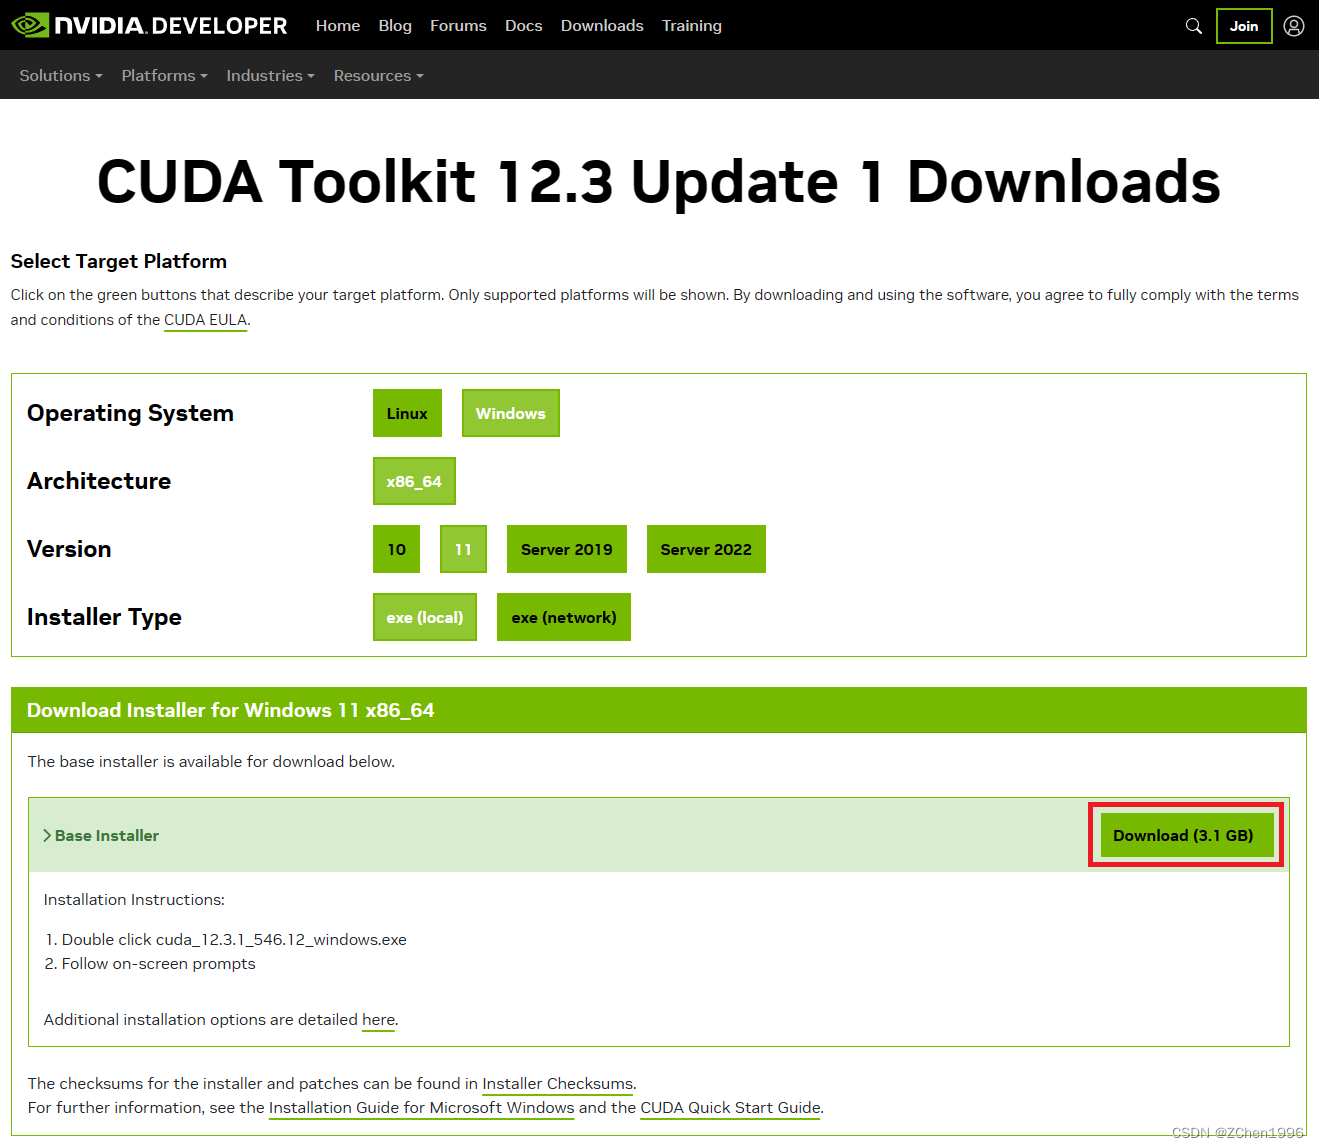
Task: Expand the Base Installer section
Action: pyautogui.click(x=101, y=836)
